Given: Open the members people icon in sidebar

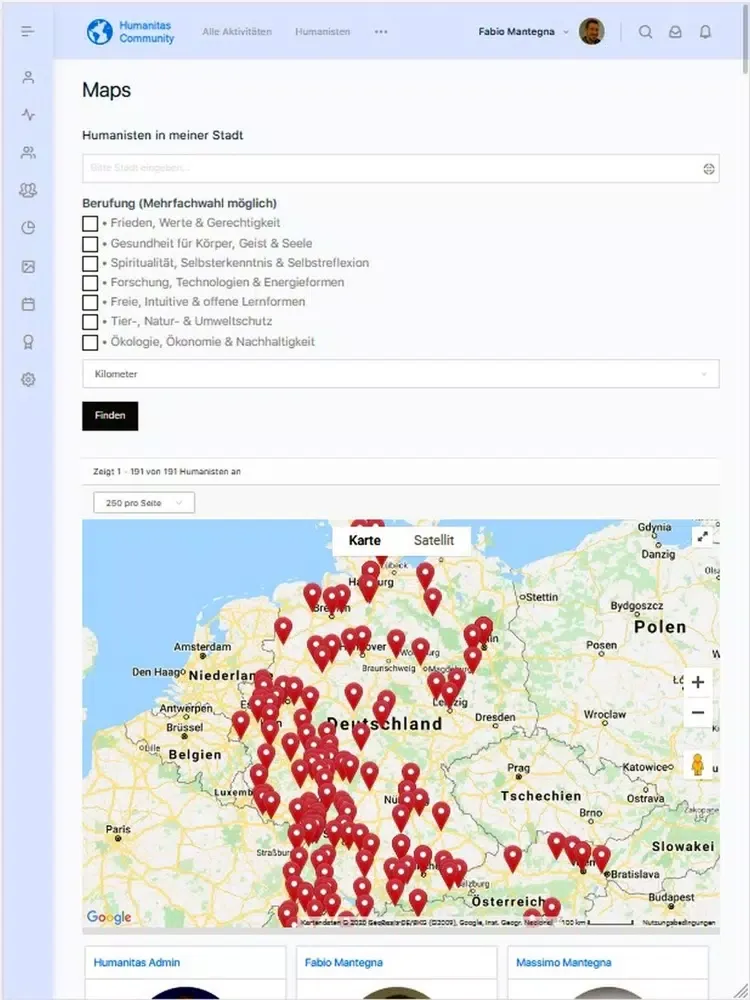Looking at the screenshot, I should (28, 152).
